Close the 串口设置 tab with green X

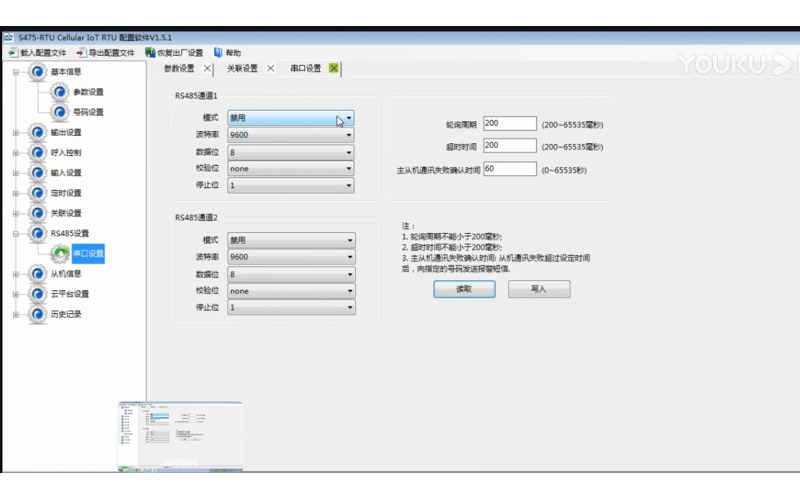pos(334,68)
